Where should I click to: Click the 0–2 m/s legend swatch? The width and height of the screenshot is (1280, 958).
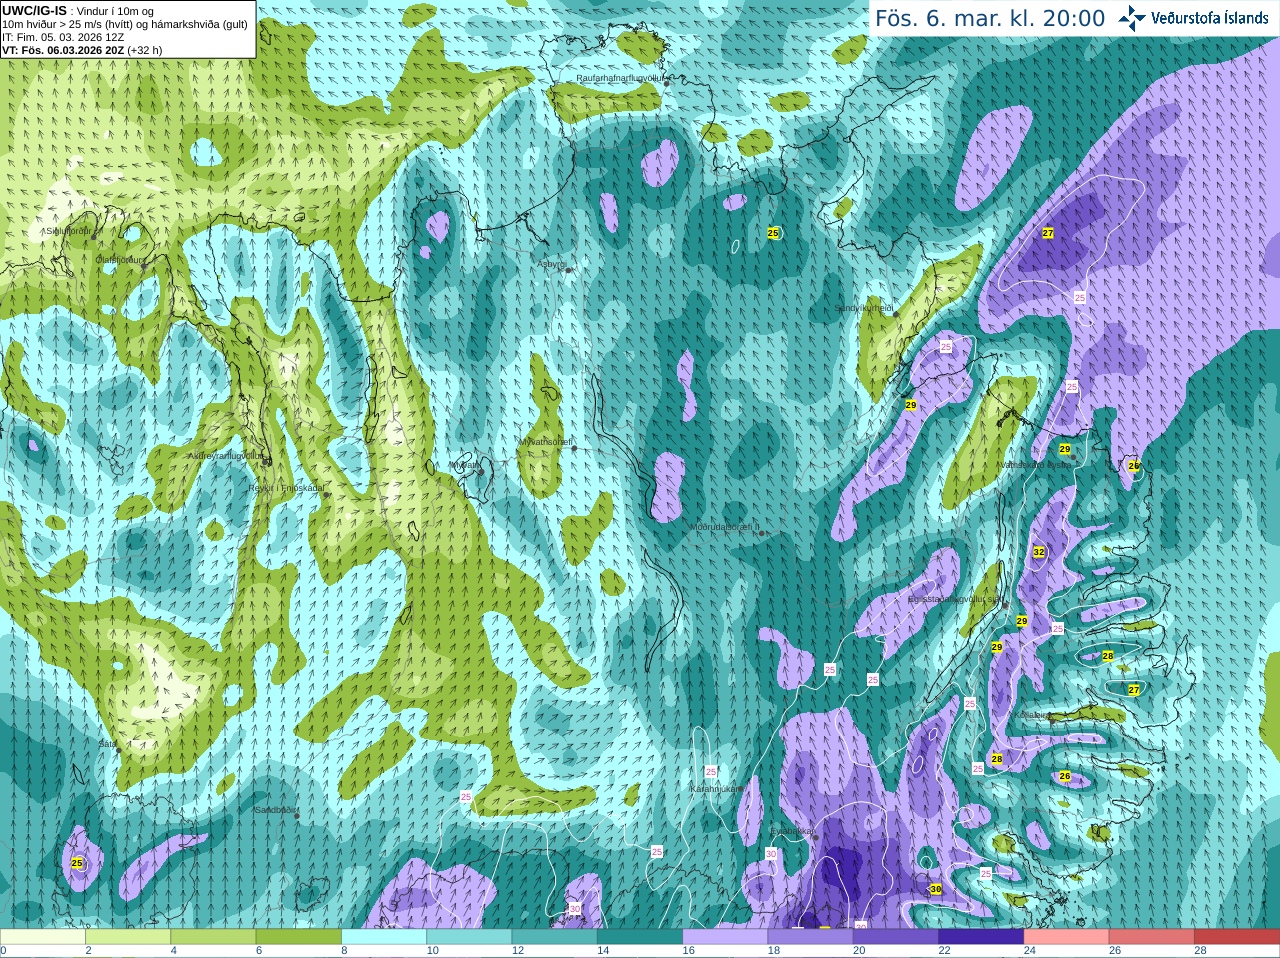[x=43, y=937]
